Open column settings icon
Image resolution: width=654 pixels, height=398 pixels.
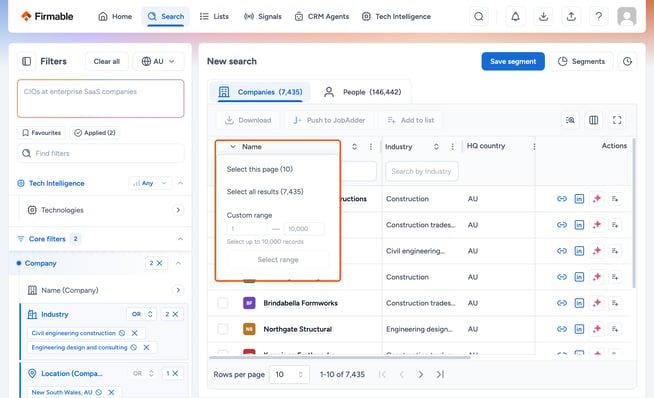coord(594,120)
